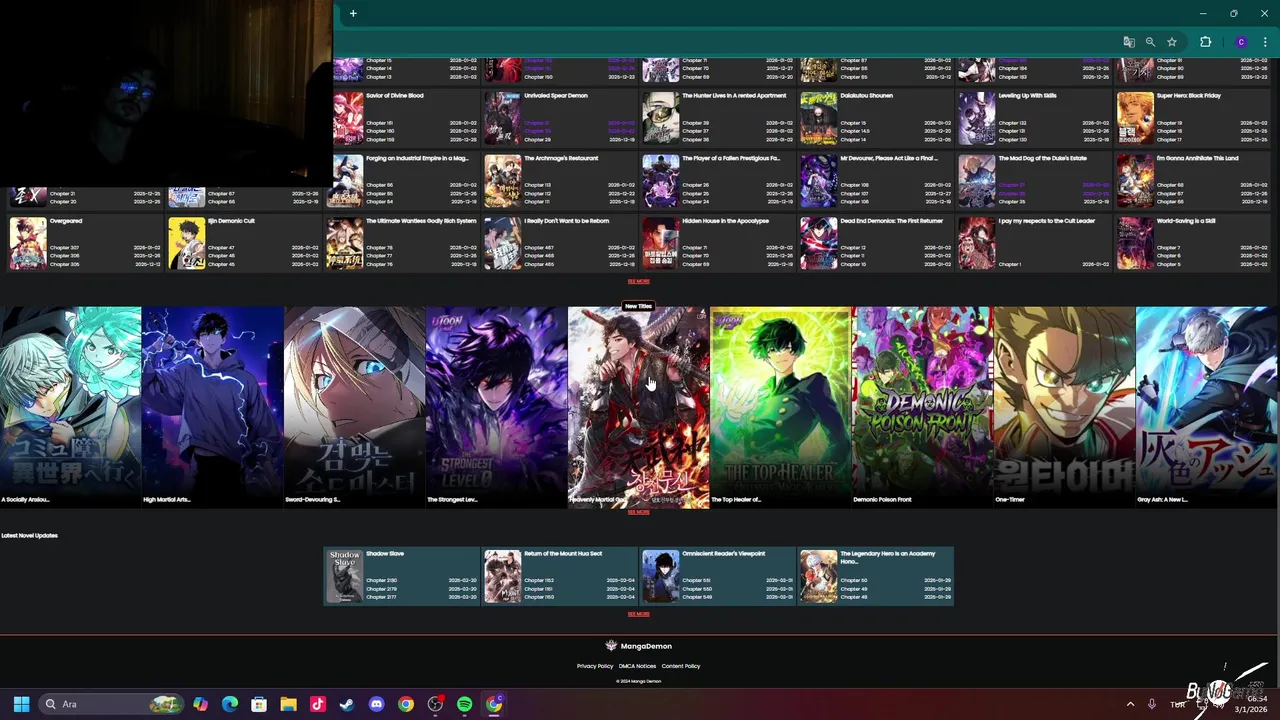
Task: Open Ijin Demonic Cult cover thumbnail
Action: [186, 244]
